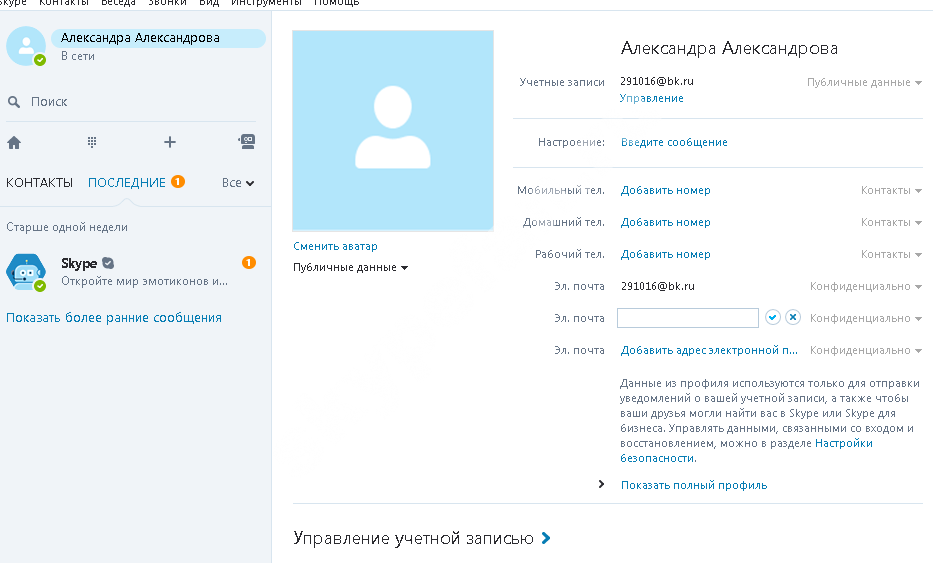Open the 'Все' filter dropdown
Viewport: 933px width, 563px height.
pos(238,183)
